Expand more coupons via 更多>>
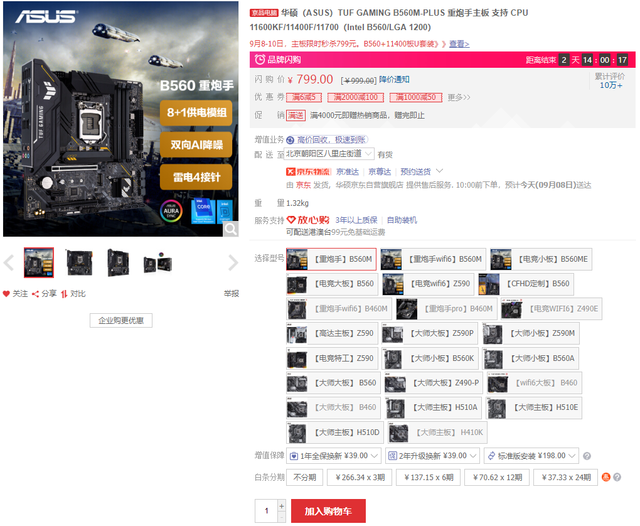Image resolution: width=640 pixels, height=526 pixels. (459, 98)
